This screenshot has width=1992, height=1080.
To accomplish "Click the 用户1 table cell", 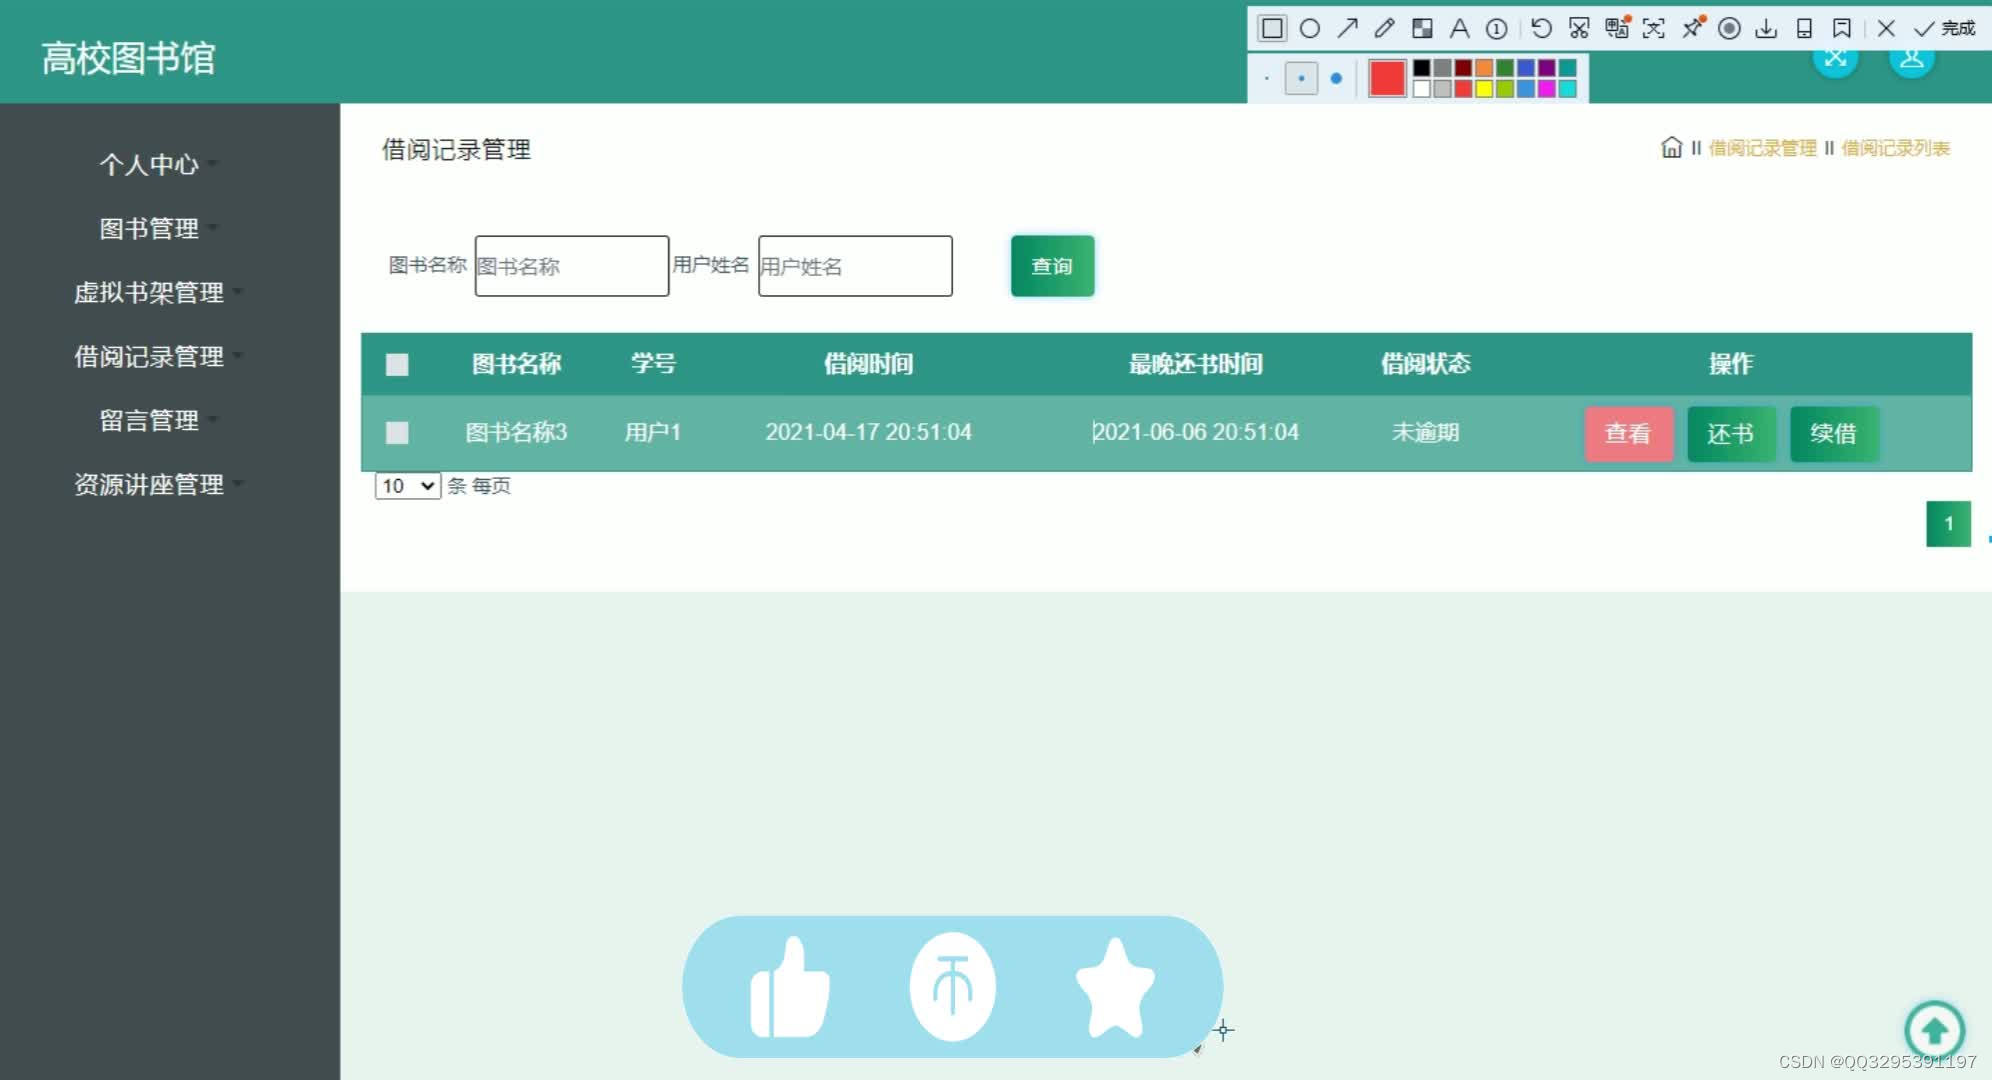I will pyautogui.click(x=653, y=432).
